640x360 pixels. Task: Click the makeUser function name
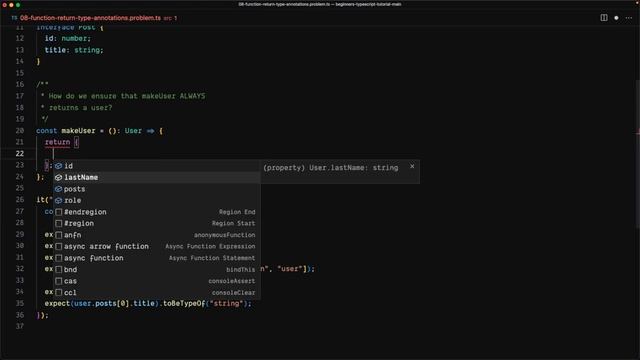point(78,131)
